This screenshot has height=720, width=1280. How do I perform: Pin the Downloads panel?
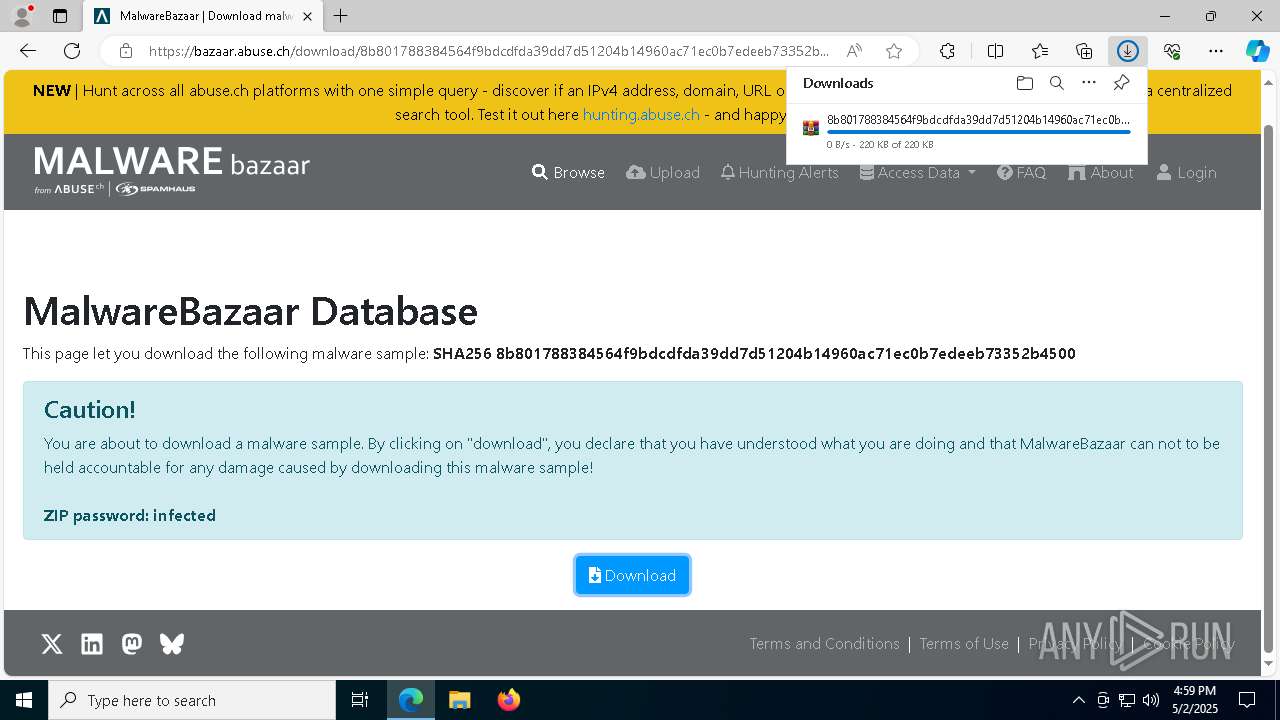1121,83
